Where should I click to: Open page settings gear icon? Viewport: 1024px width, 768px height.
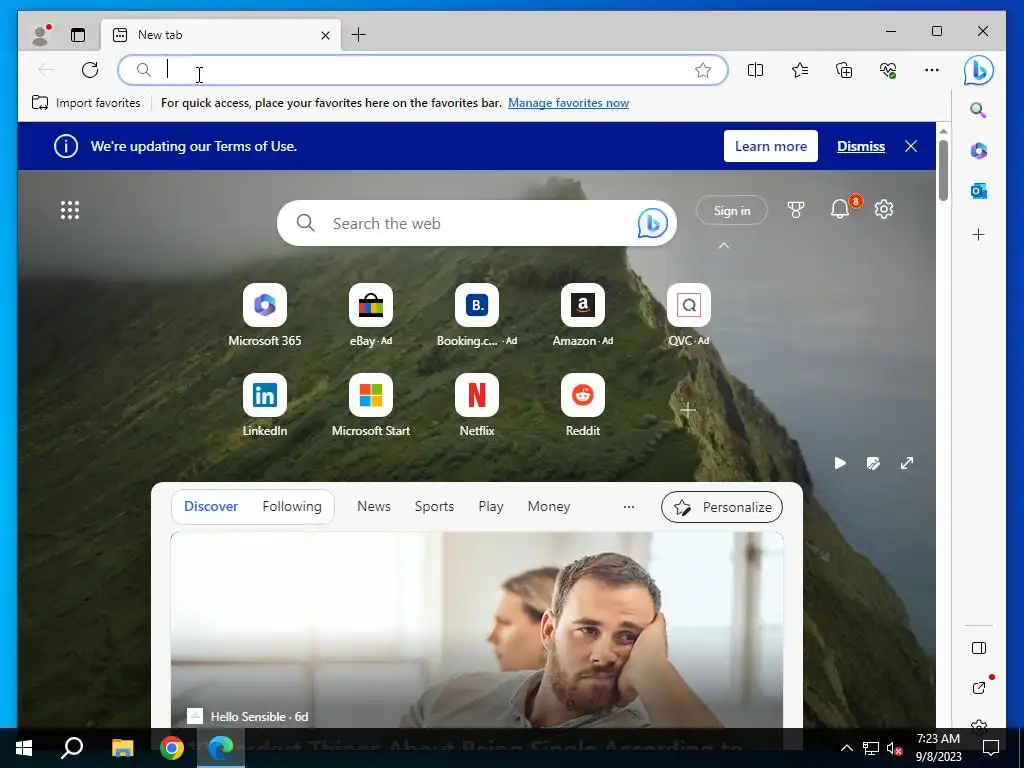[884, 210]
